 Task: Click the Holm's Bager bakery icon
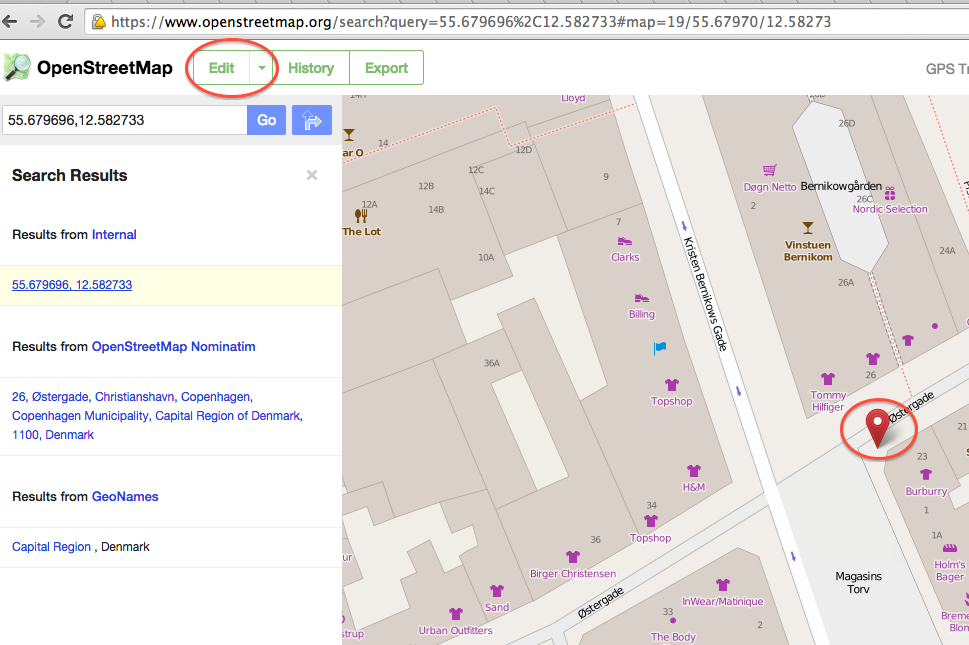coord(950,549)
